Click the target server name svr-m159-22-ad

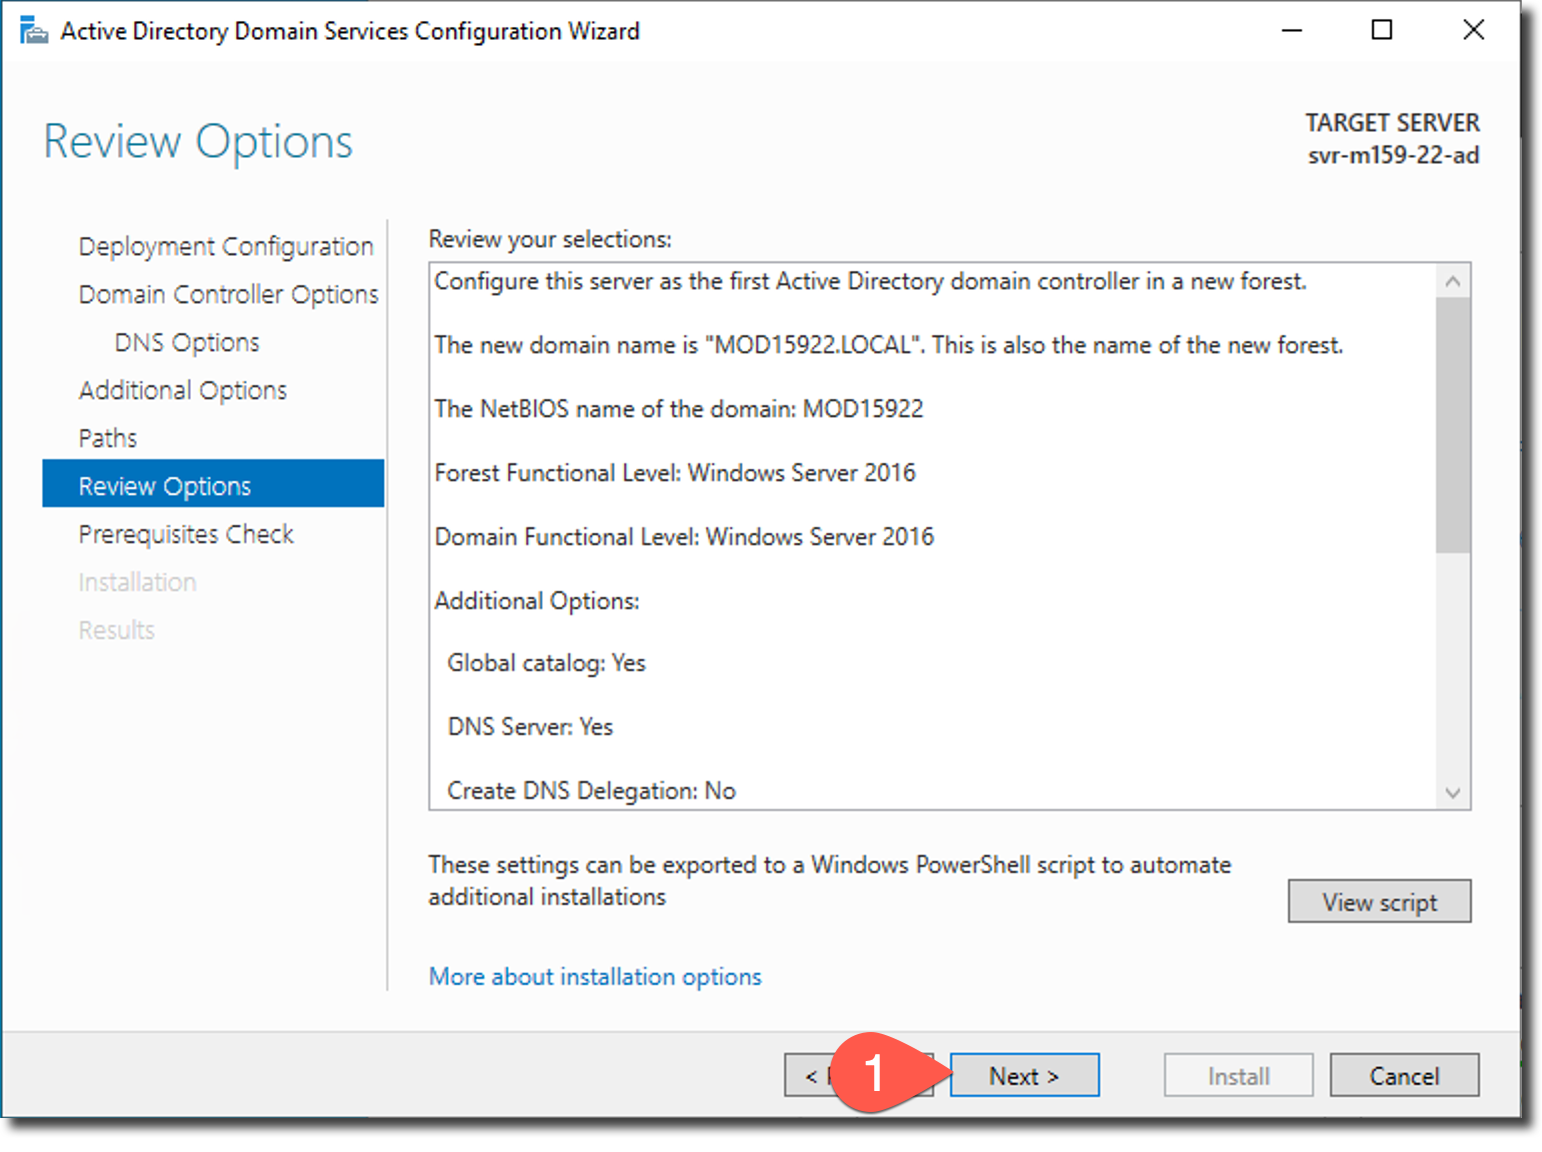(x=1393, y=155)
